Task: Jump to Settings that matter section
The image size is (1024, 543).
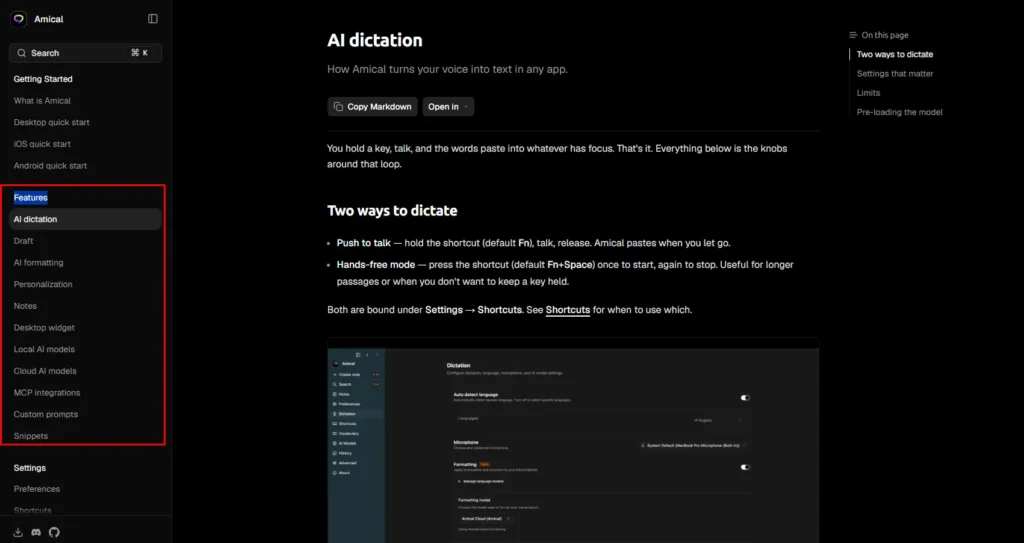Action: pos(895,73)
